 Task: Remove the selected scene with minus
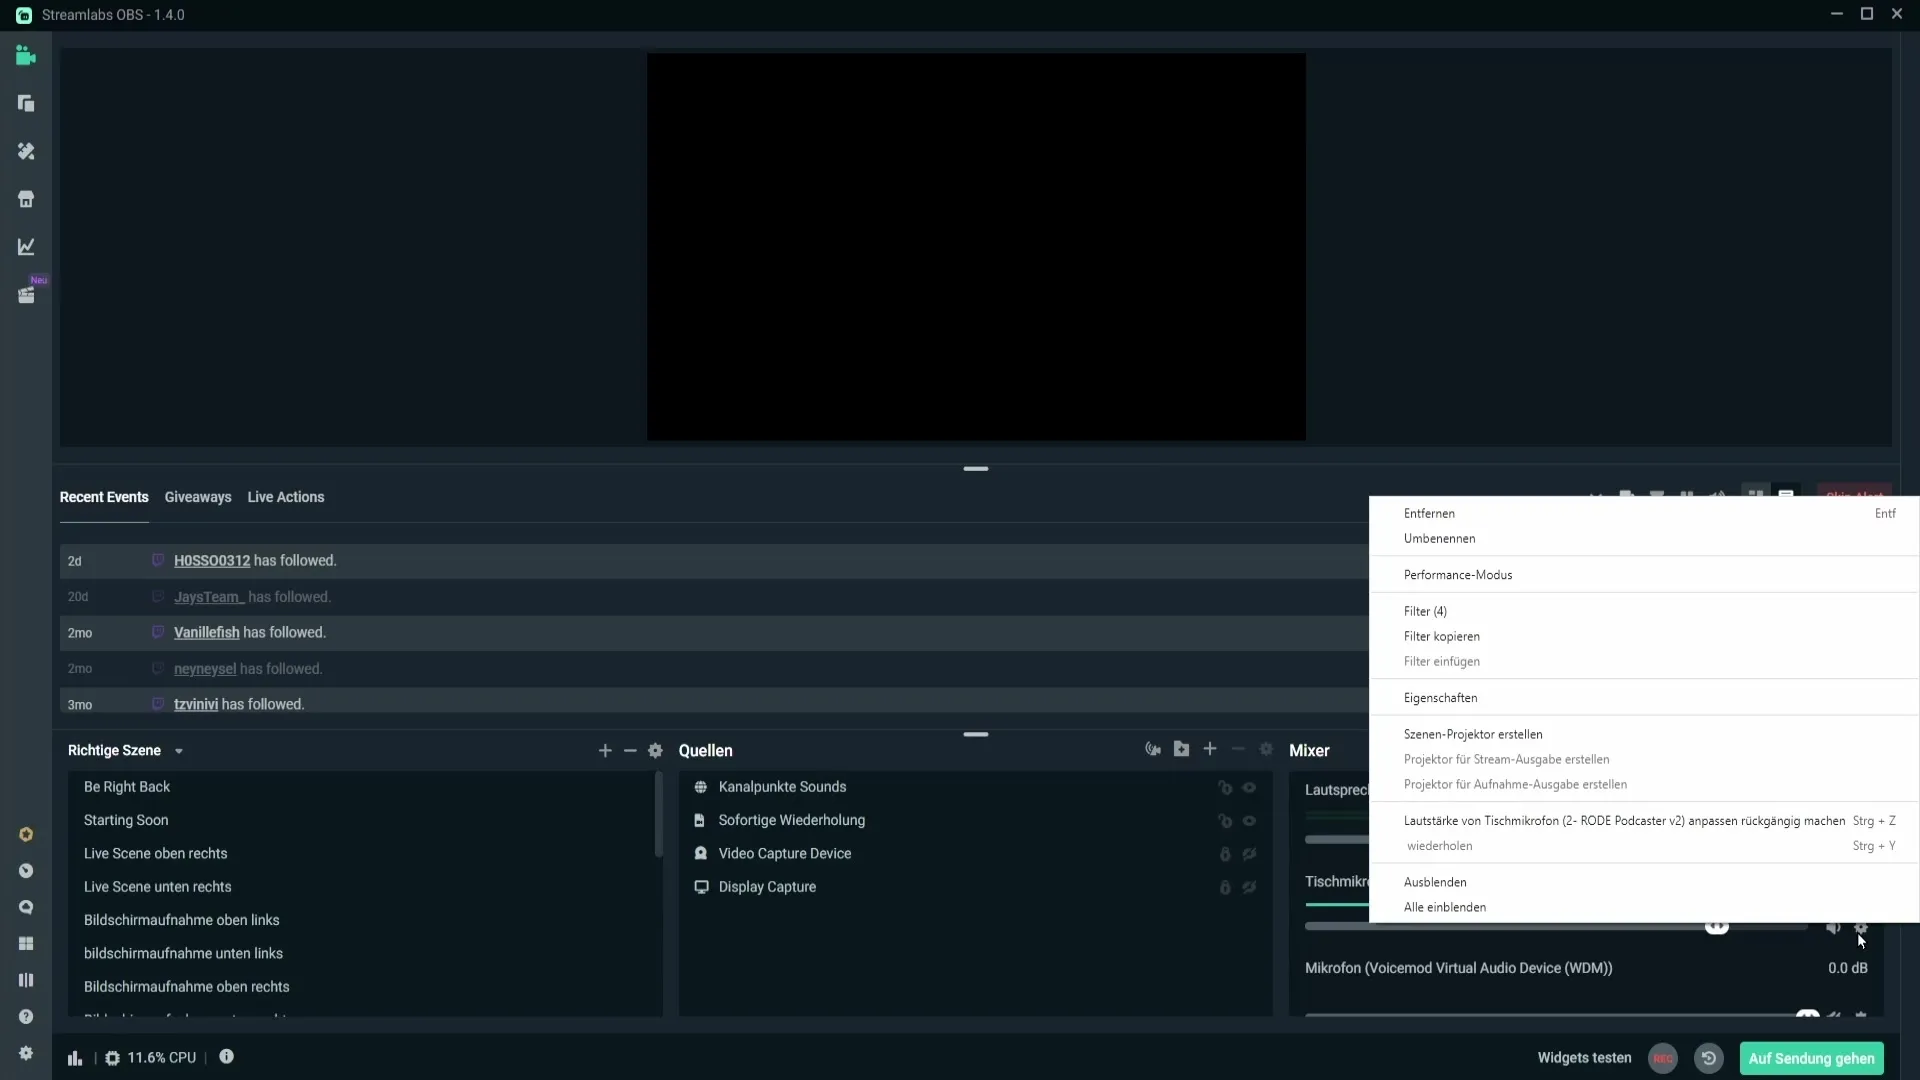pyautogui.click(x=630, y=751)
